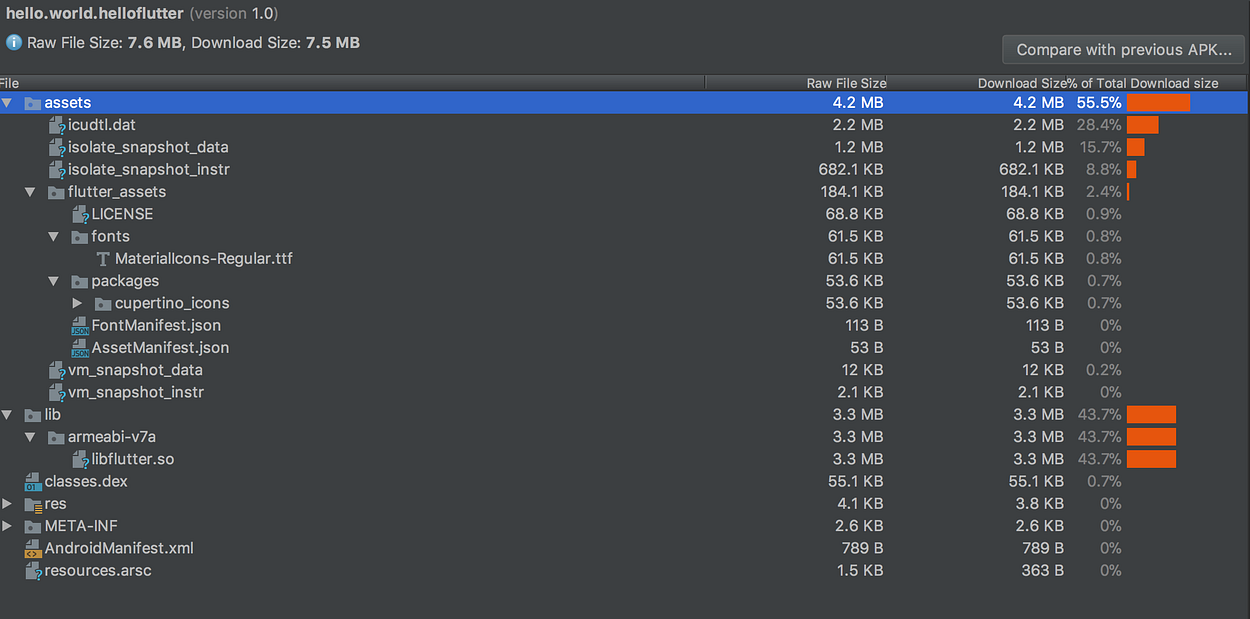1250x619 pixels.
Task: Click the icudtl.dat file icon
Action: tap(57, 125)
